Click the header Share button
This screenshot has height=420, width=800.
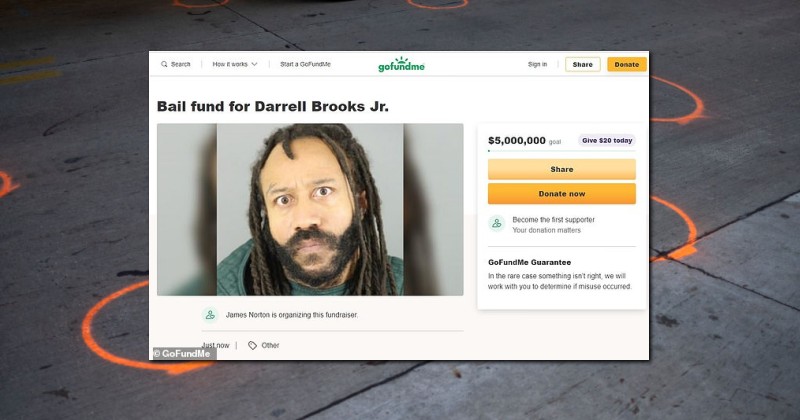tap(582, 64)
